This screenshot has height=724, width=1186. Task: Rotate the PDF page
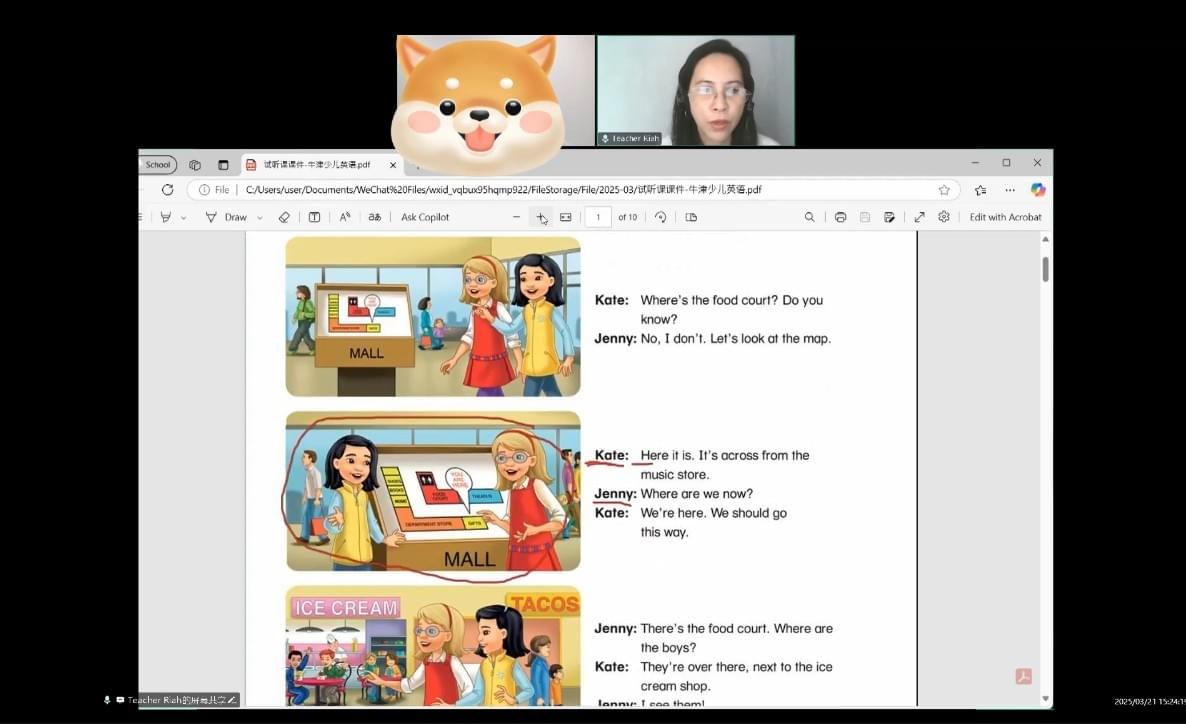coord(660,217)
